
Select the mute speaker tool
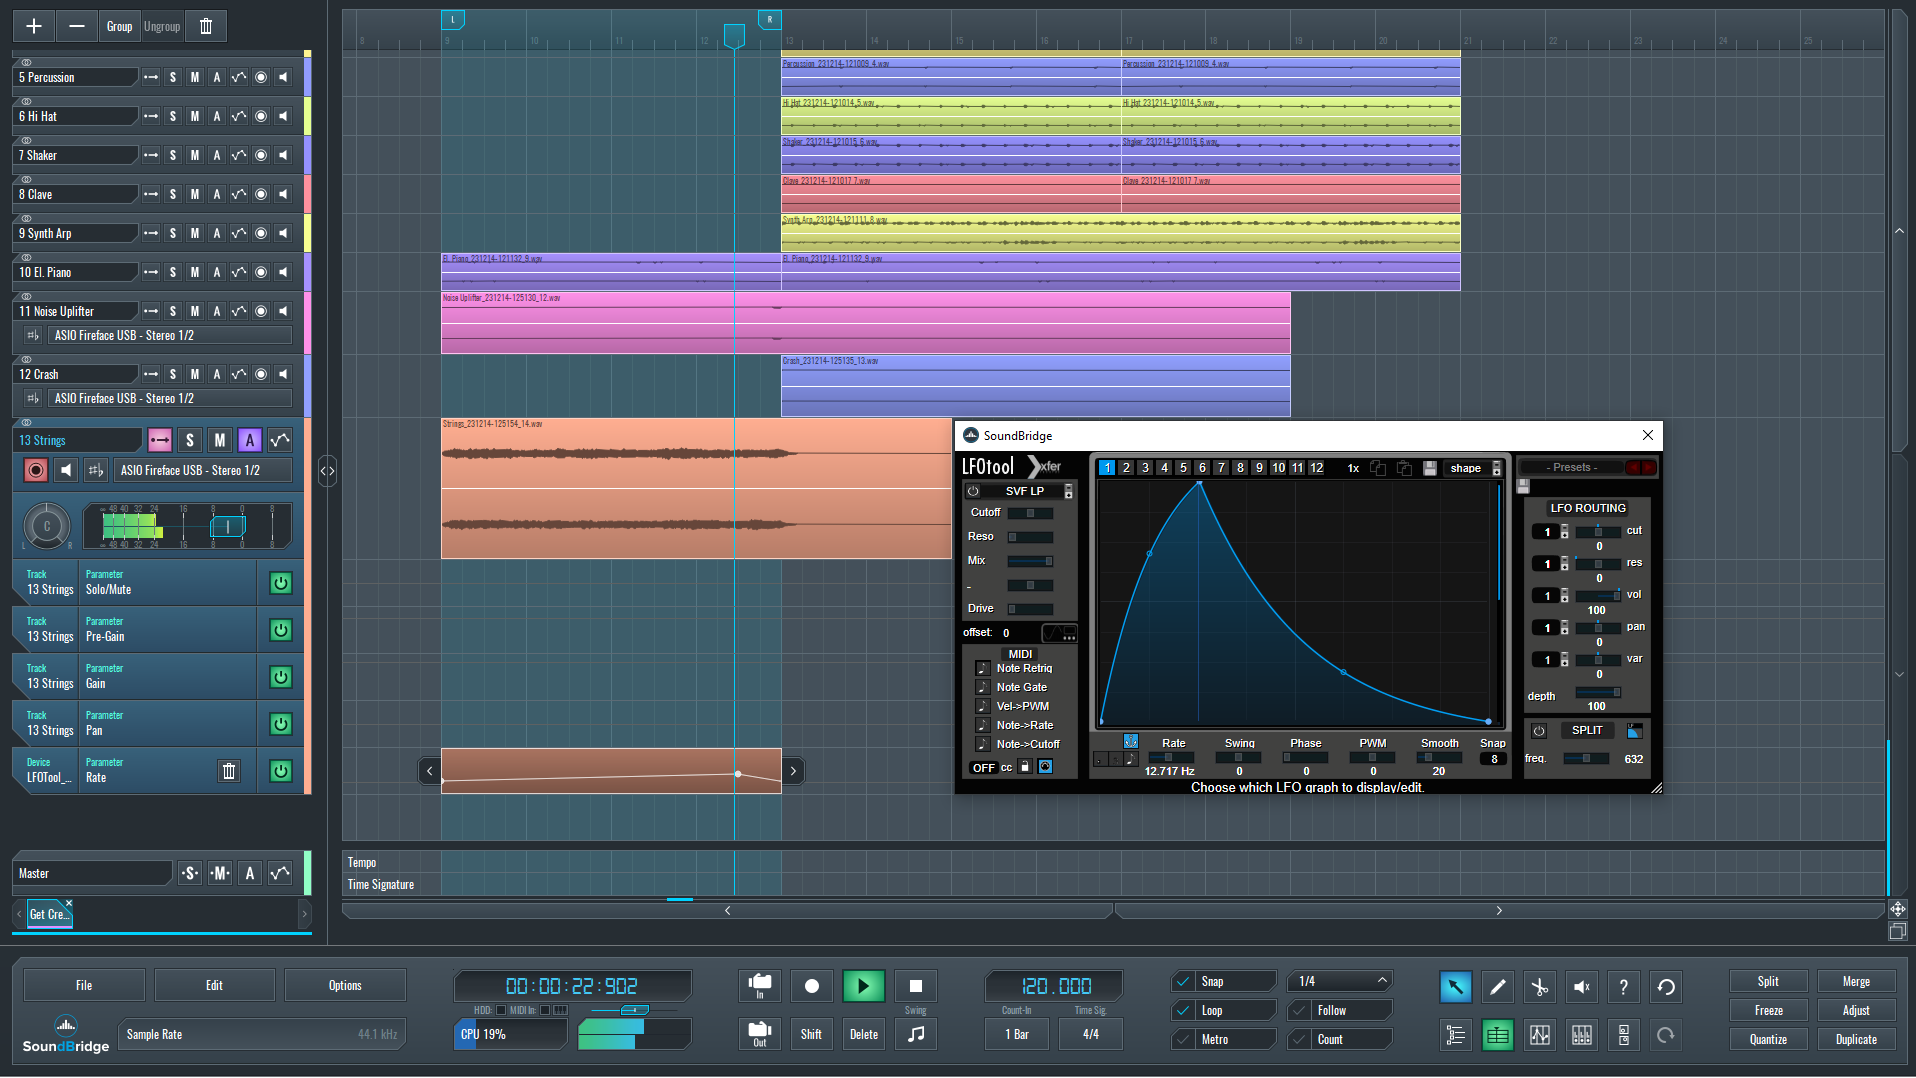pos(1581,987)
